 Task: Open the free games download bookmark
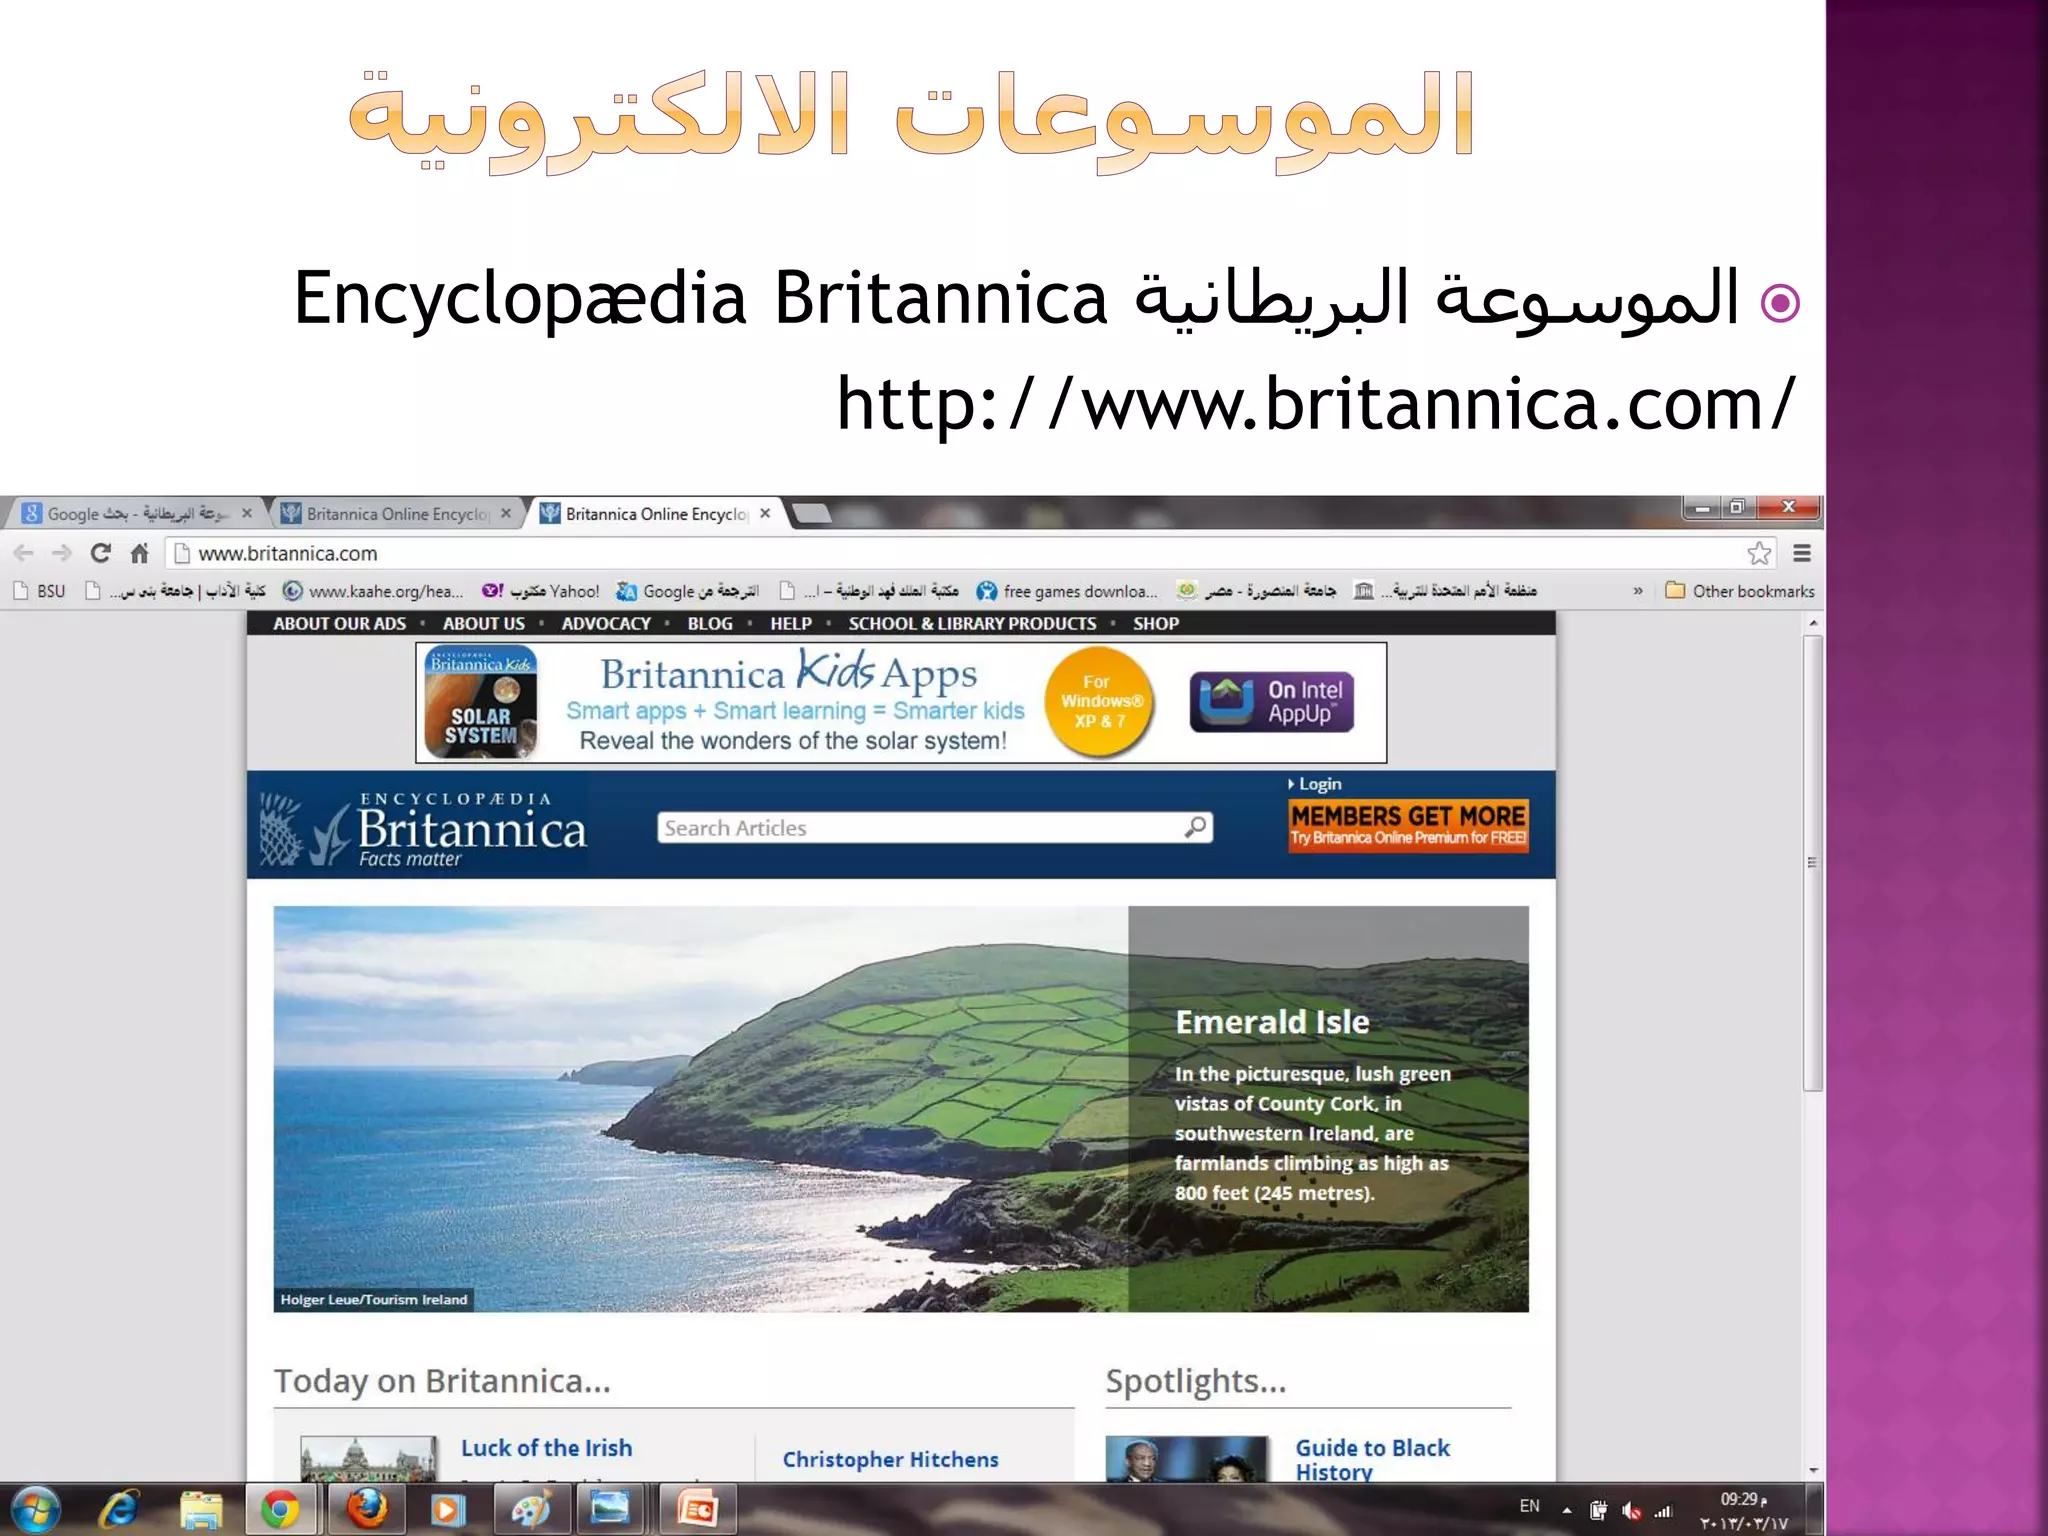pyautogui.click(x=1067, y=591)
